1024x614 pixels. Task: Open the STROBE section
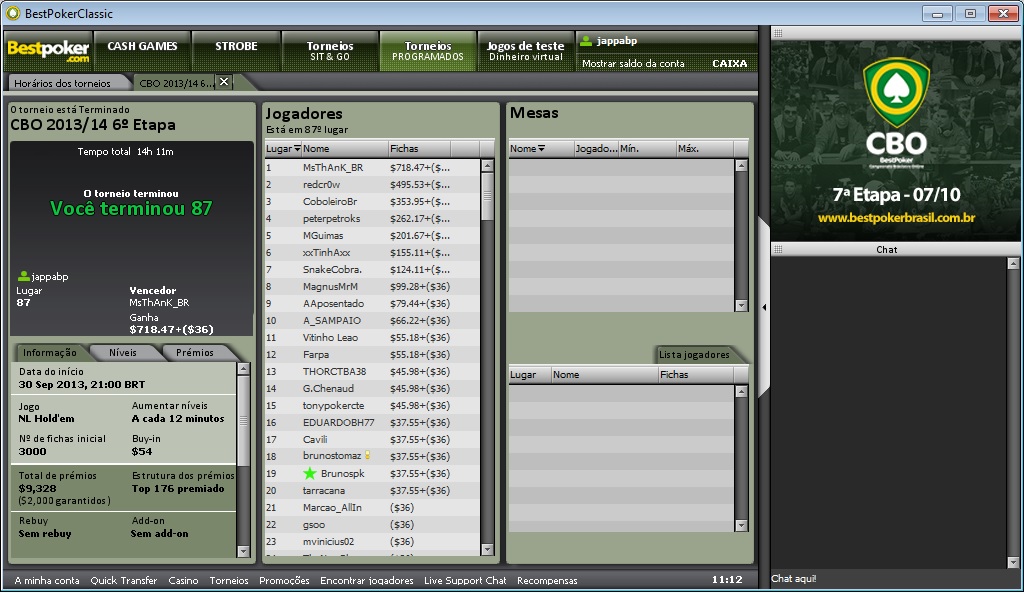pos(236,50)
